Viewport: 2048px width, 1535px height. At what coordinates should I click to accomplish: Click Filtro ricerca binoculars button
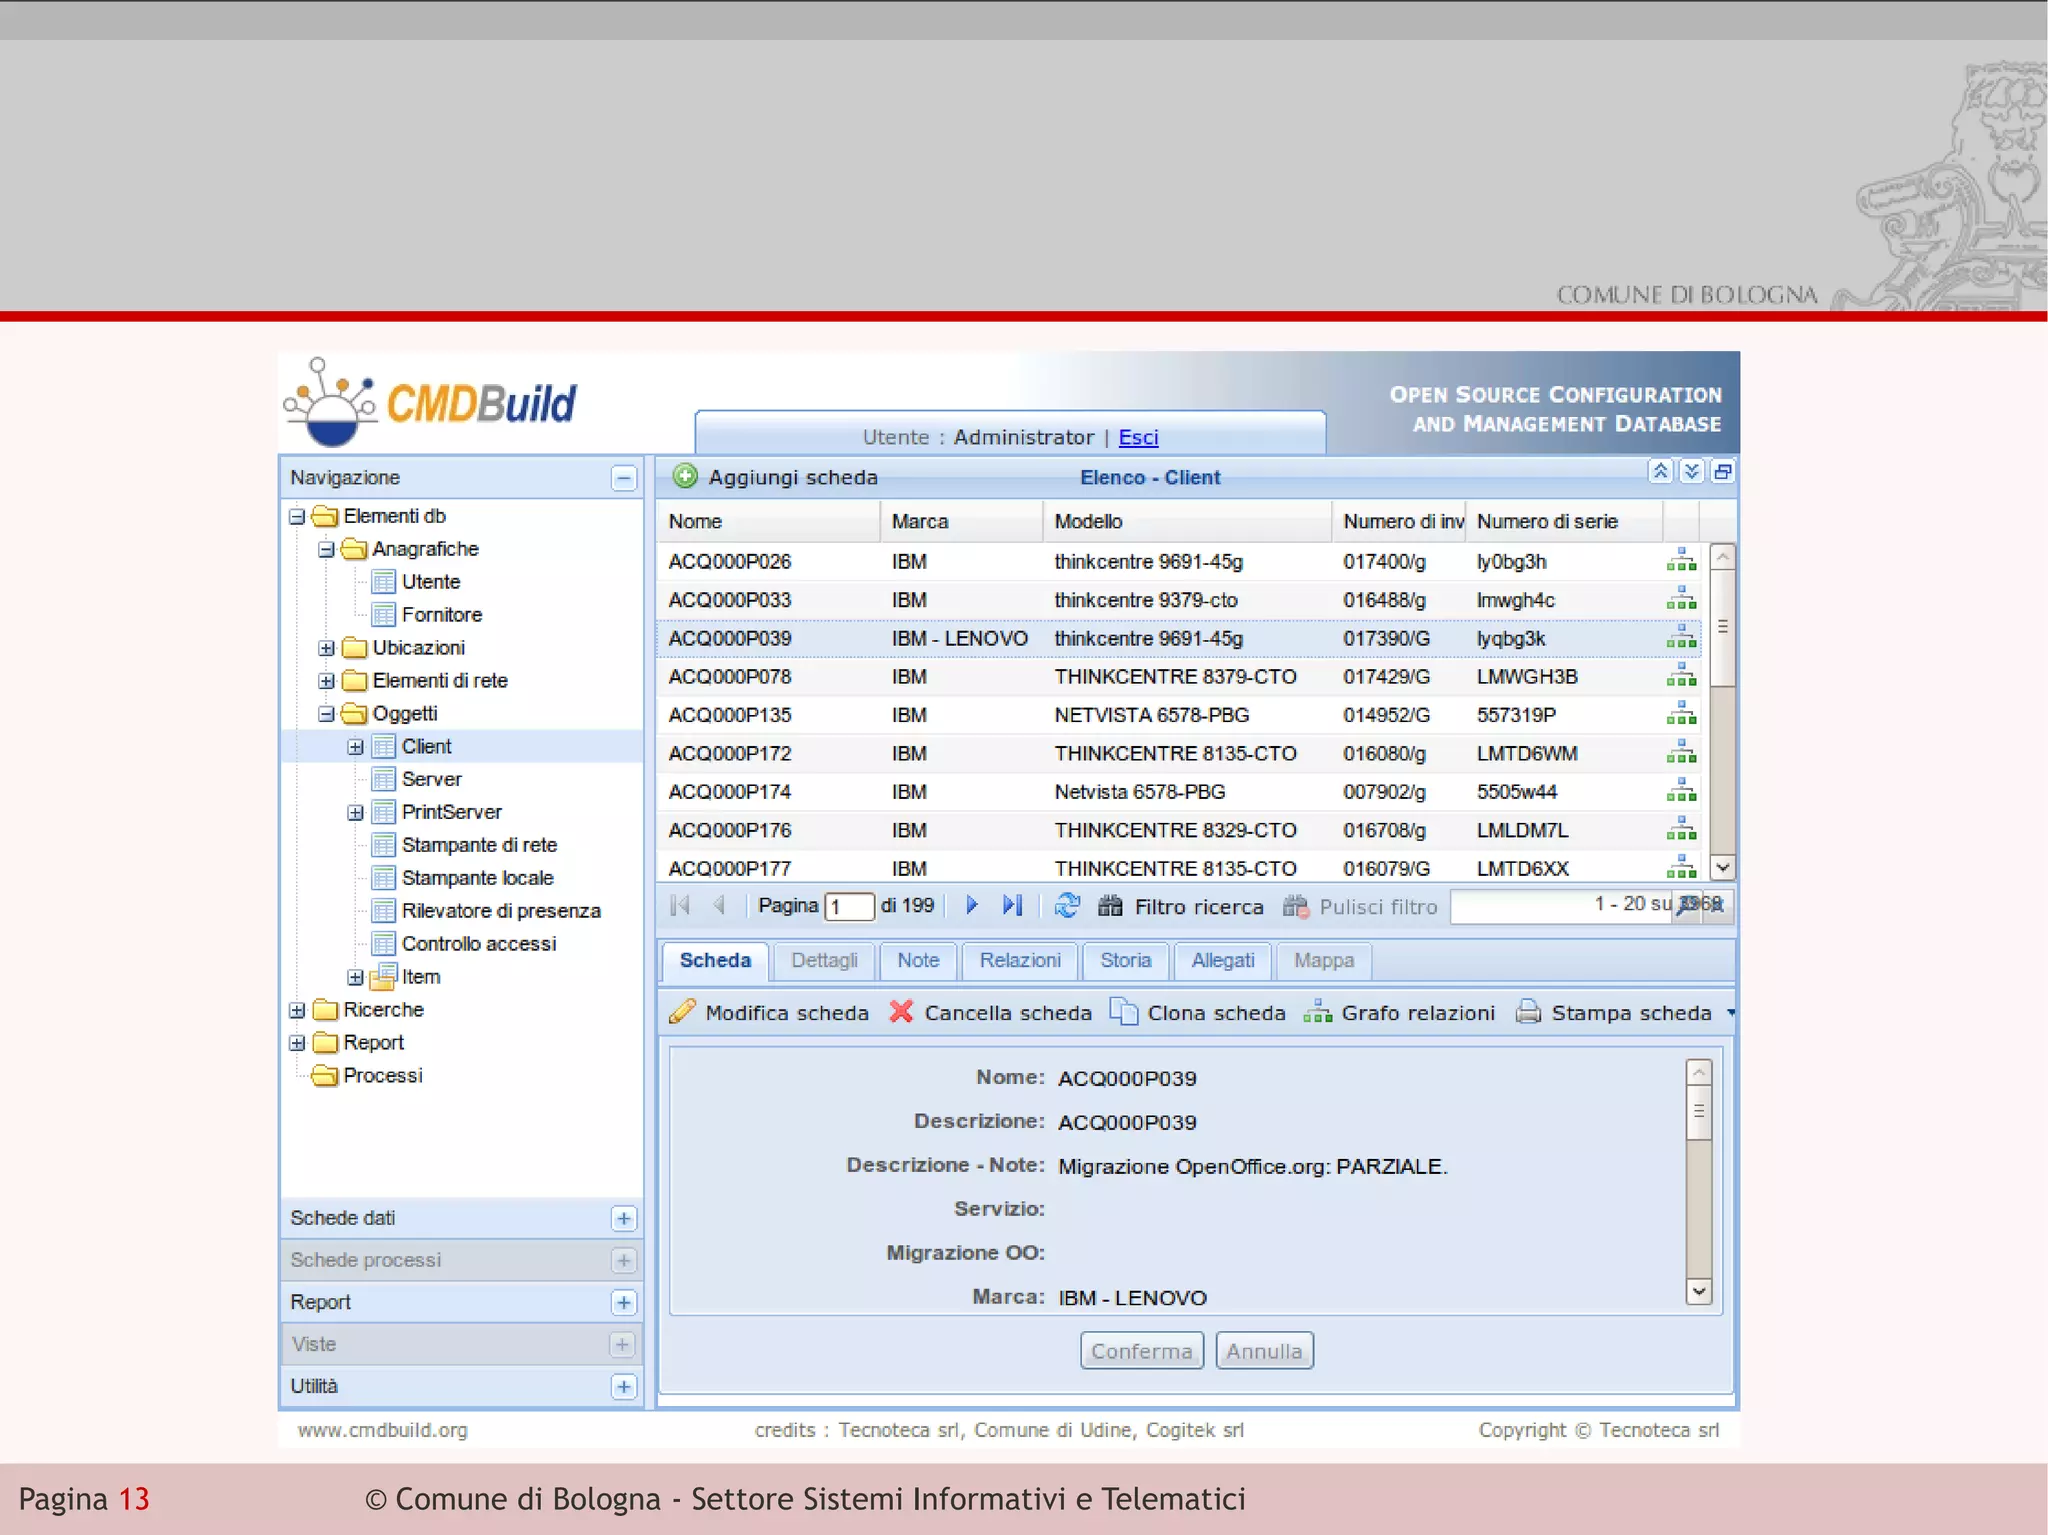(1181, 906)
